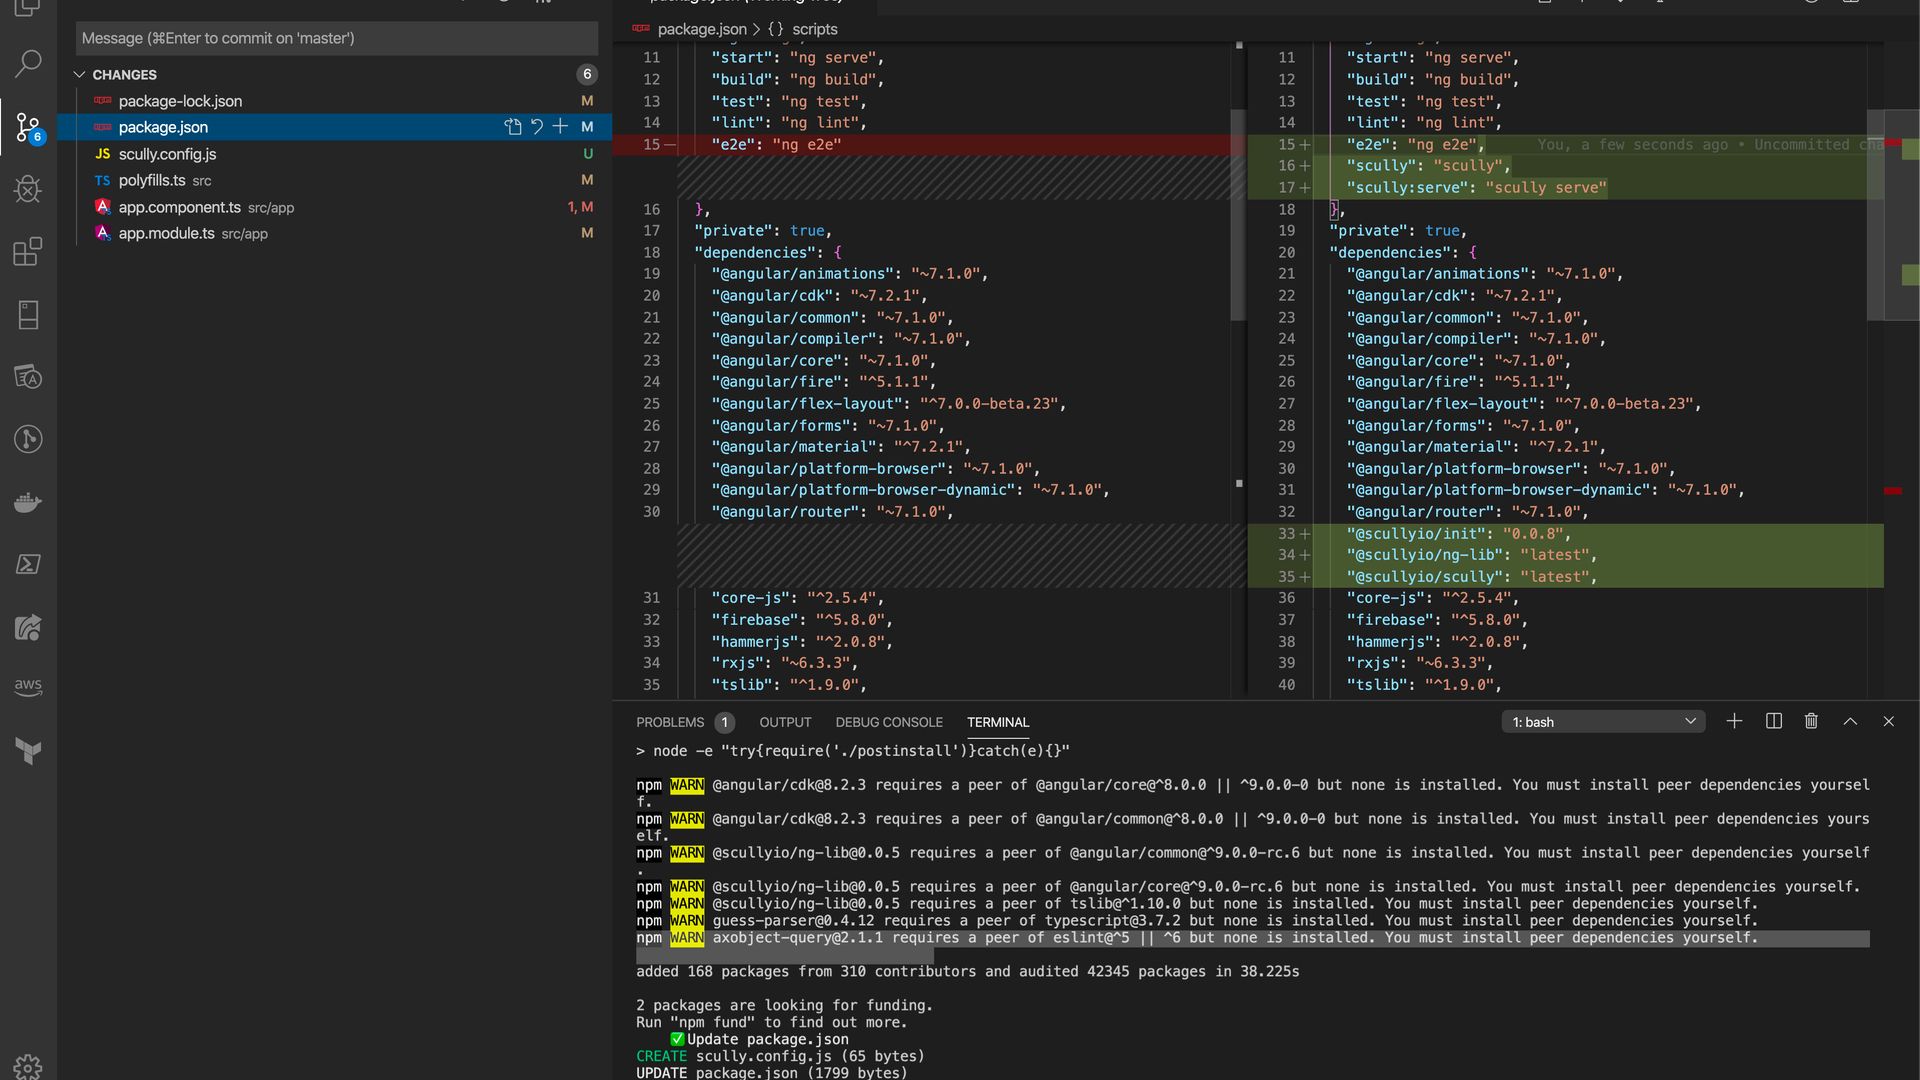The height and width of the screenshot is (1080, 1920).
Task: Switch to the PROBLEMS tab
Action: pos(670,722)
